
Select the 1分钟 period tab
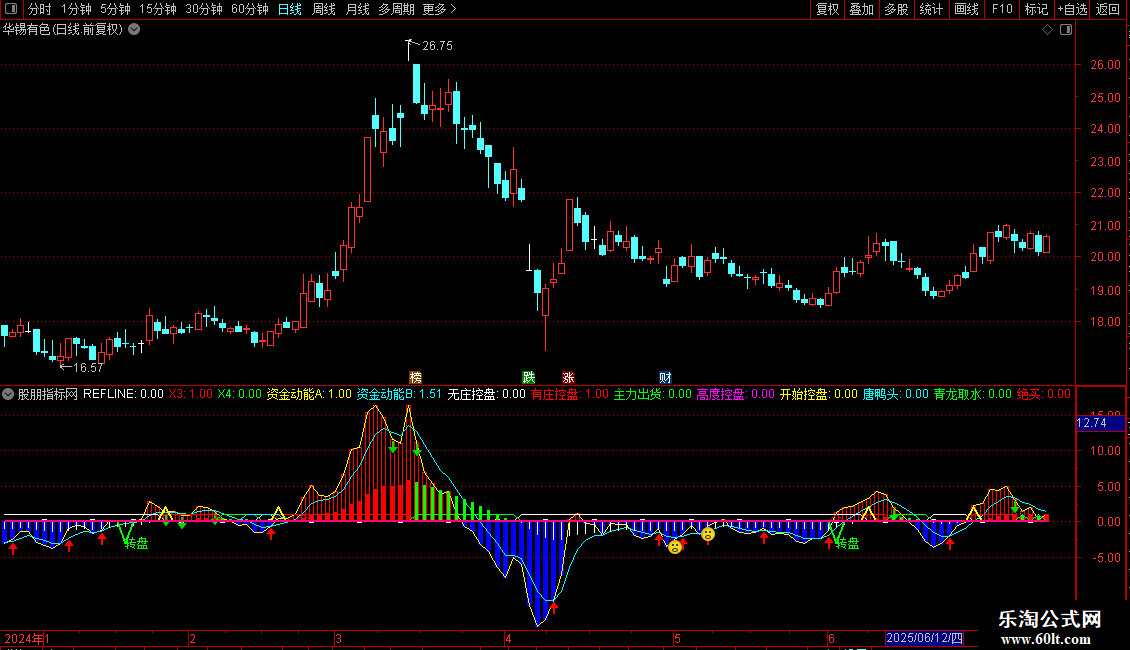pyautogui.click(x=76, y=9)
